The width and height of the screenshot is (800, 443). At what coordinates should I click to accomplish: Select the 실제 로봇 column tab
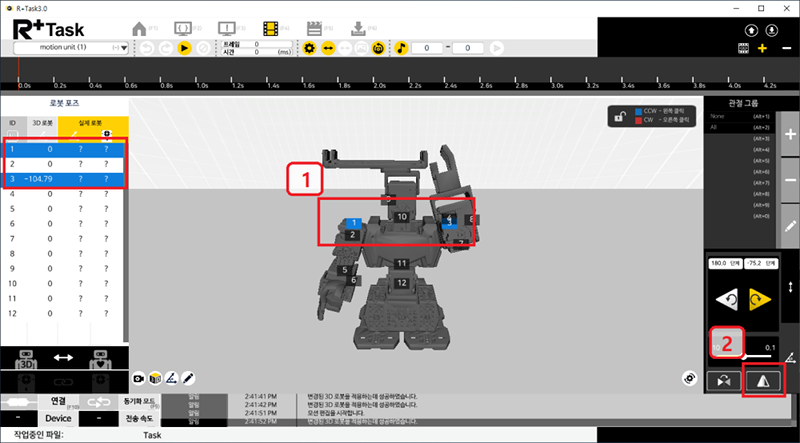coord(92,122)
